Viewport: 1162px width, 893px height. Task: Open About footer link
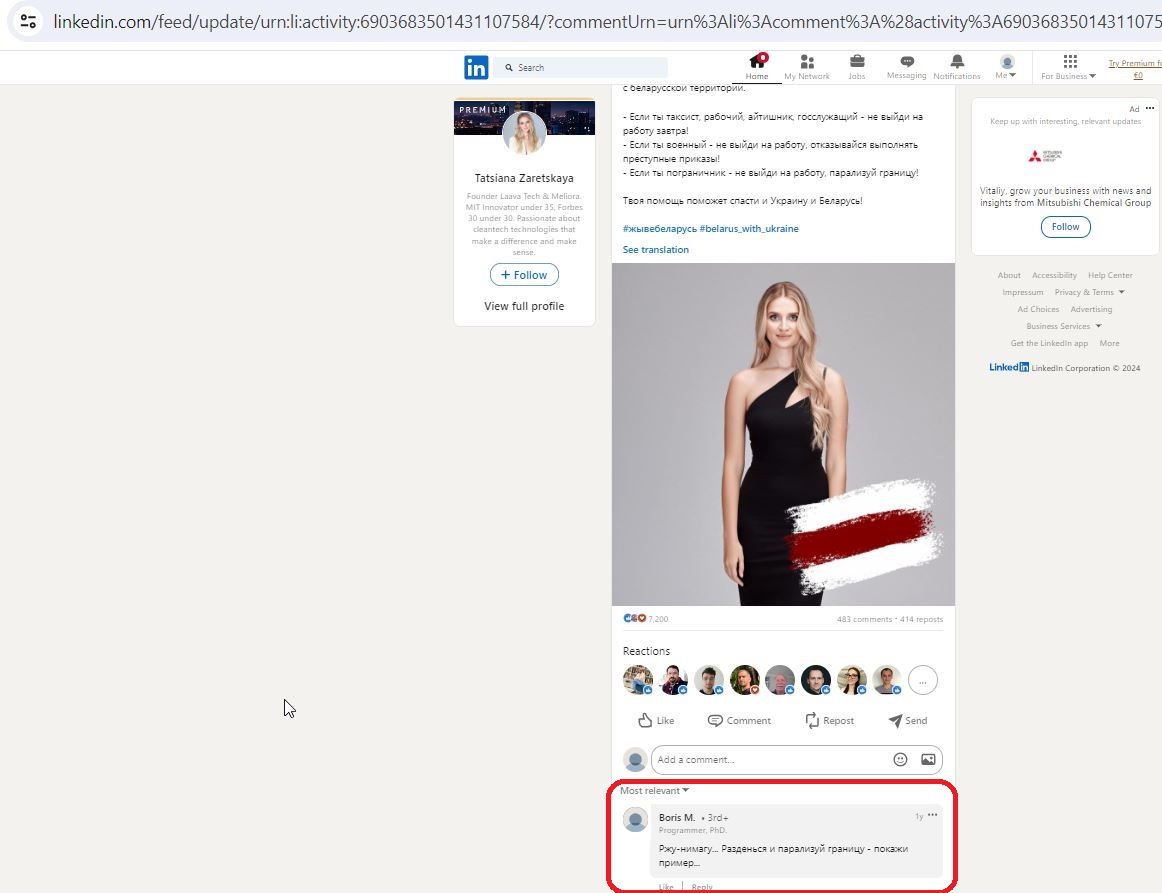coord(1009,275)
